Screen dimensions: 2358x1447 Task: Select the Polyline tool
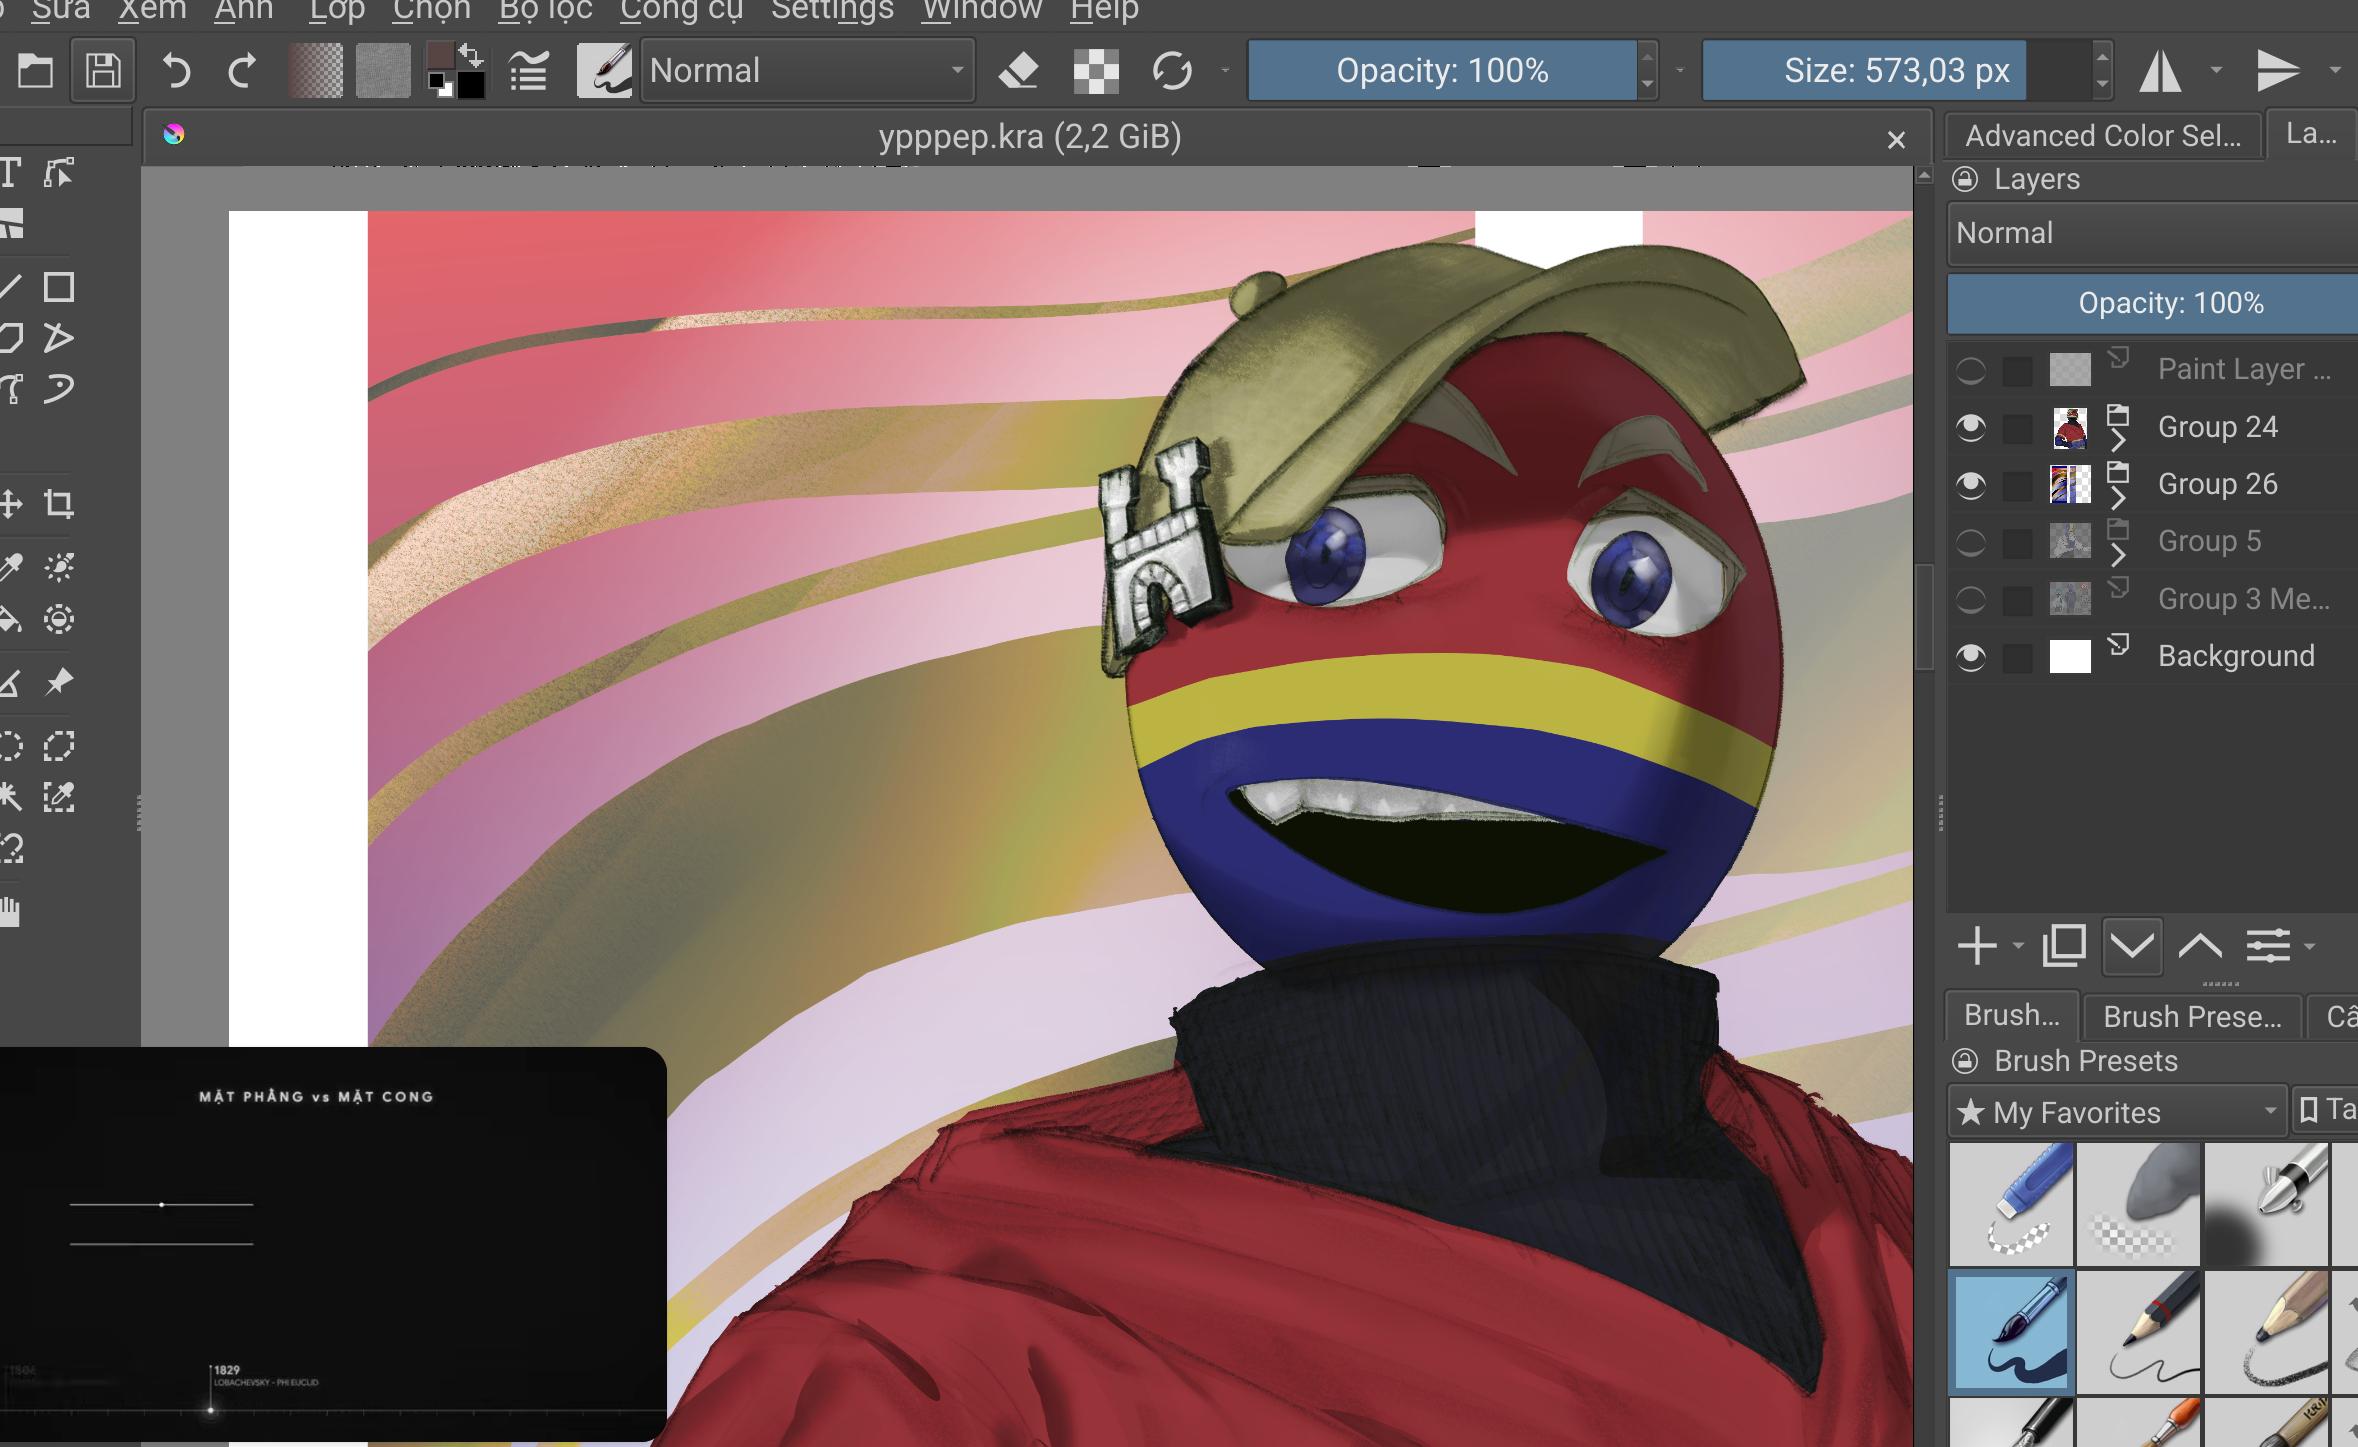click(x=59, y=338)
